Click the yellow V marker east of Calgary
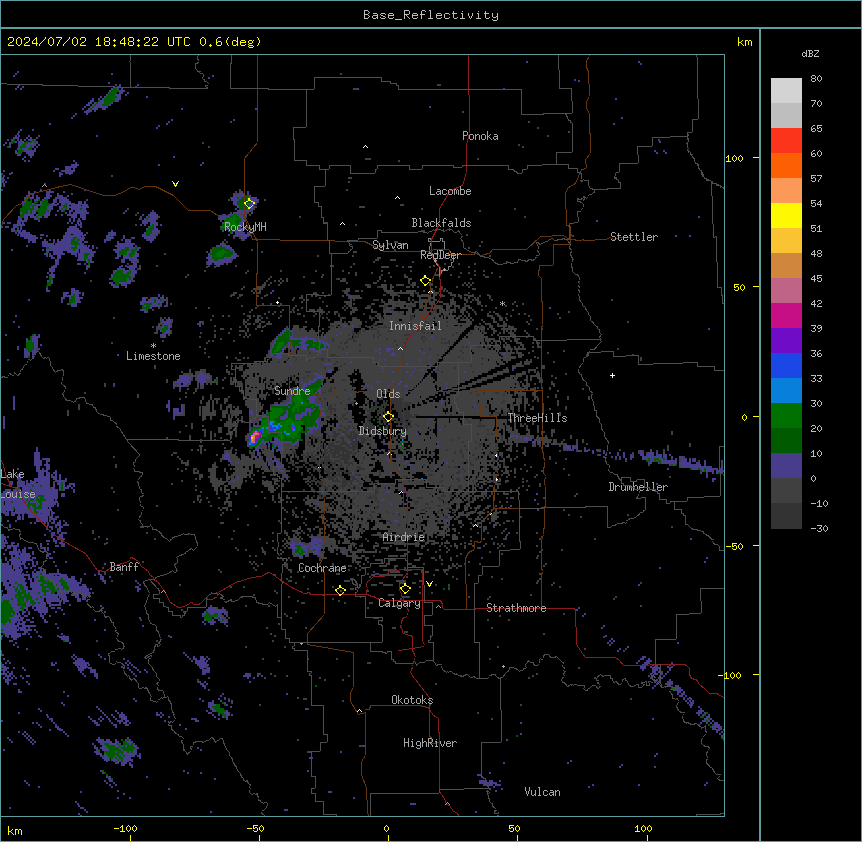Image resolution: width=862 pixels, height=842 pixels. pyautogui.click(x=429, y=584)
